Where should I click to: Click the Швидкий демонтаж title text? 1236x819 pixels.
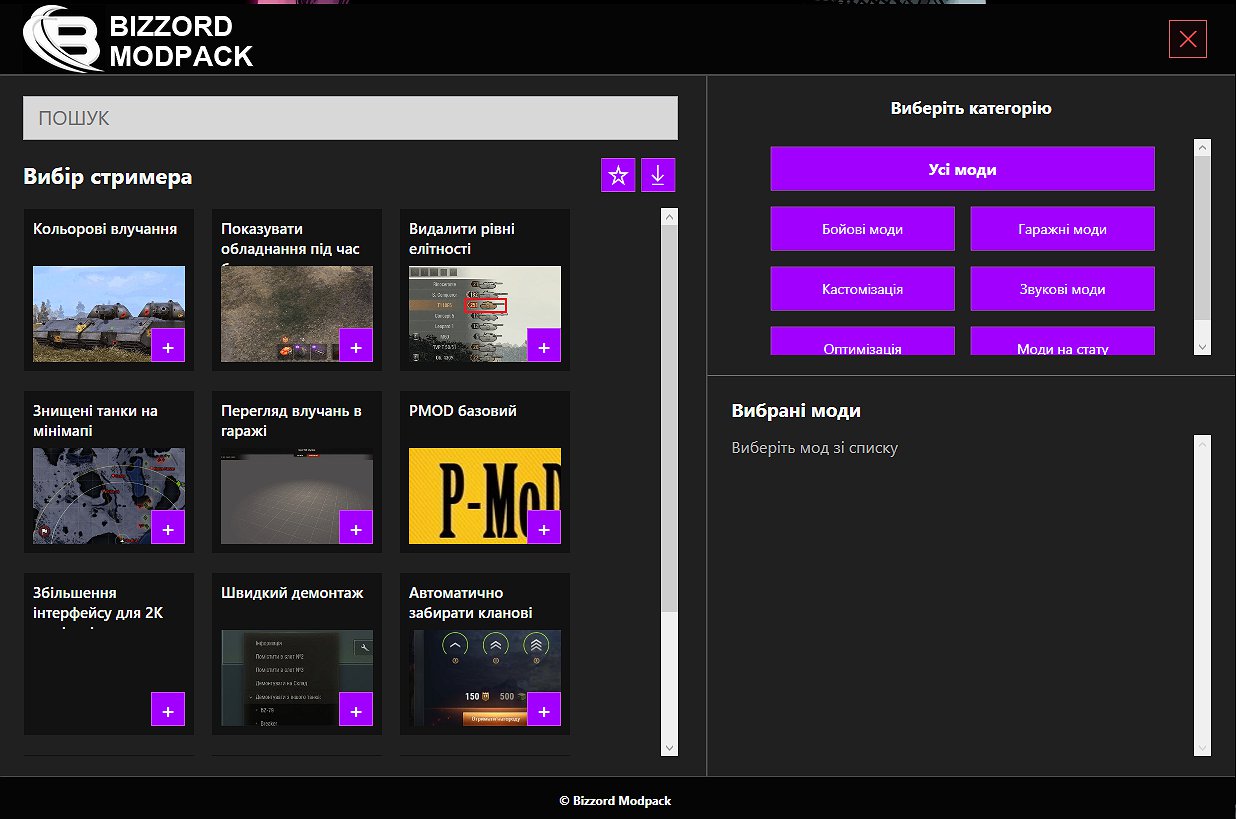tap(292, 593)
